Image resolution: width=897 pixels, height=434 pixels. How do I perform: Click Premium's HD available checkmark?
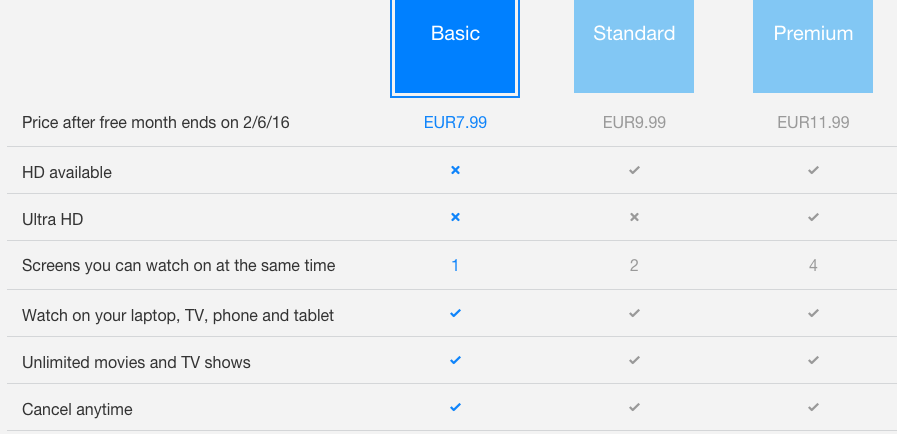813,171
